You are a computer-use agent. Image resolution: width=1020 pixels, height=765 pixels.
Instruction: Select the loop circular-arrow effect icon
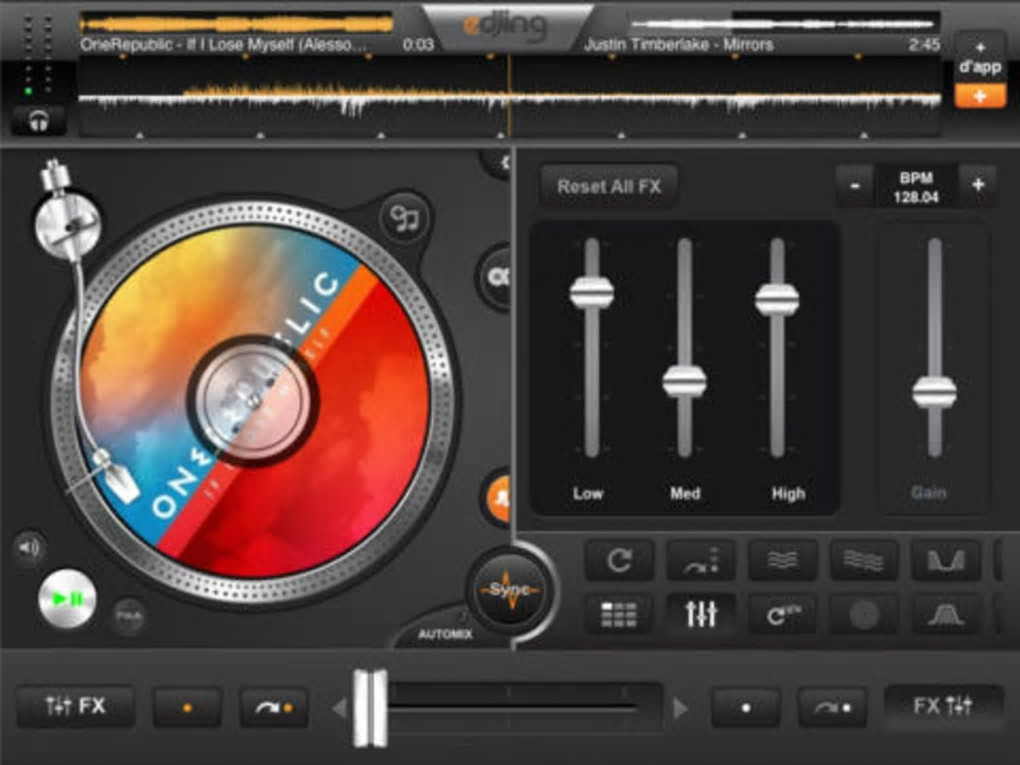tap(619, 560)
